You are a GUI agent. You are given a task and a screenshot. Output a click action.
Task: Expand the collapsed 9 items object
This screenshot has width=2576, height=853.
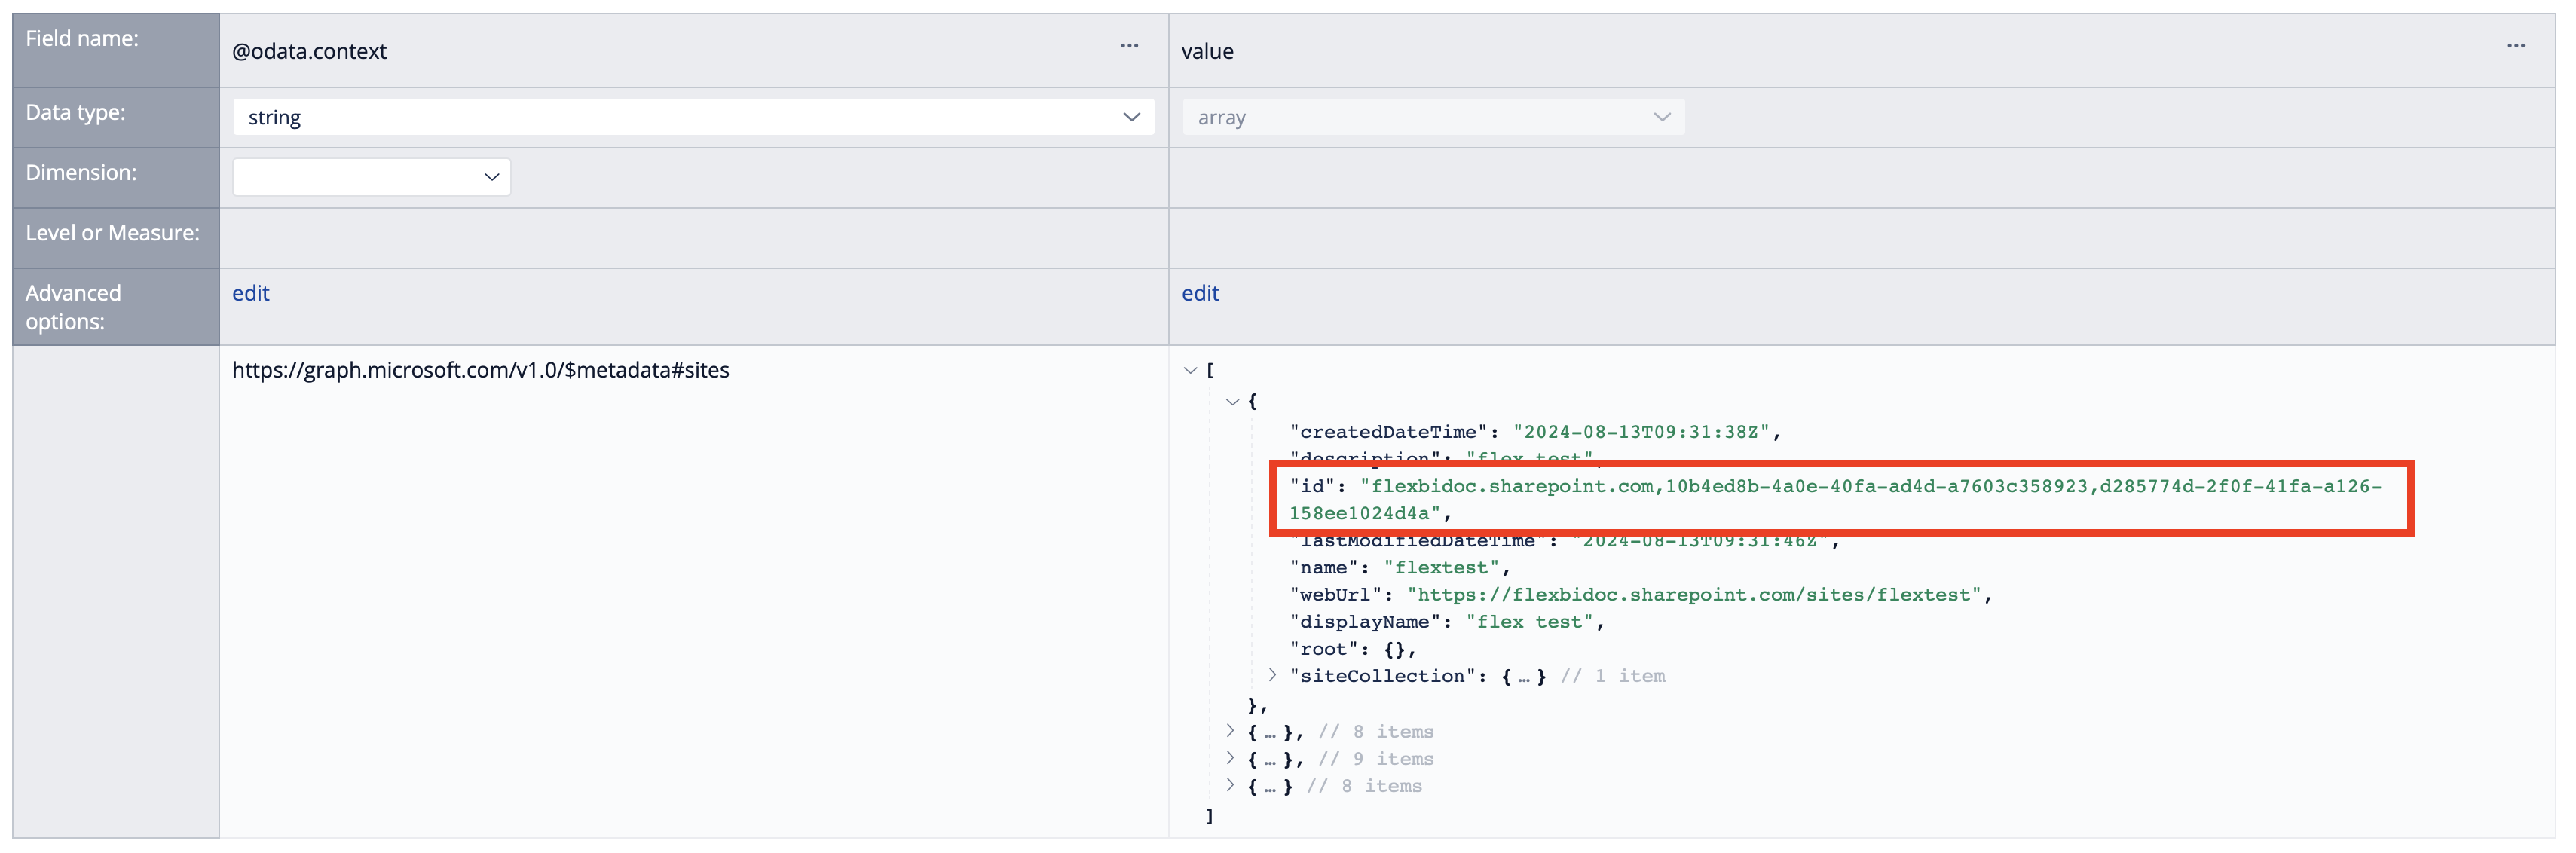[x=1230, y=759]
